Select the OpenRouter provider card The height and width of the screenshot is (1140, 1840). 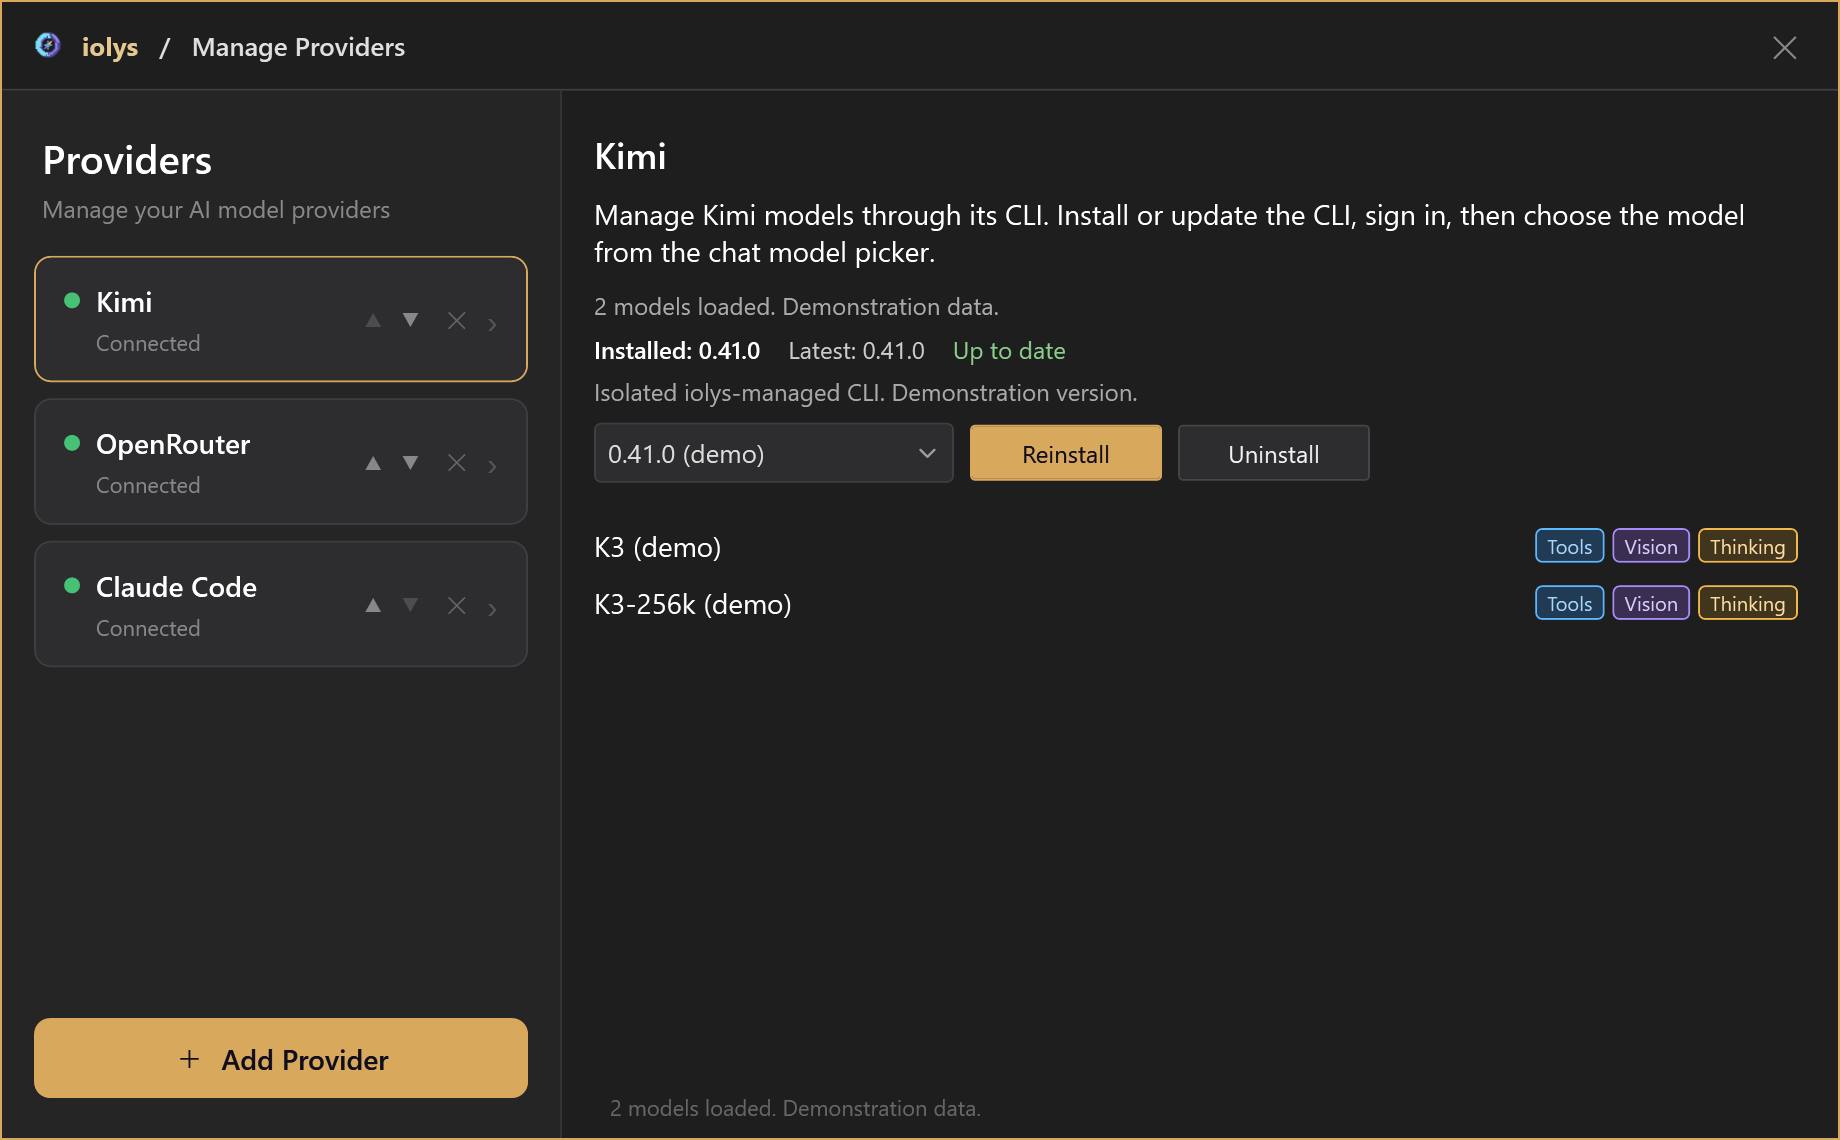(x=281, y=462)
